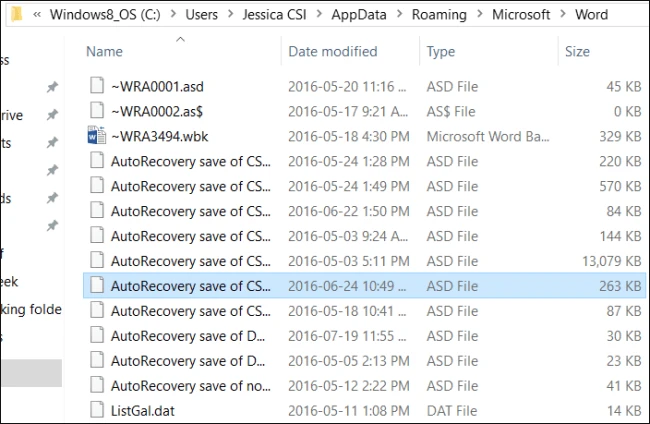
Task: Sort files by the Date modified column
Action: coord(333,51)
